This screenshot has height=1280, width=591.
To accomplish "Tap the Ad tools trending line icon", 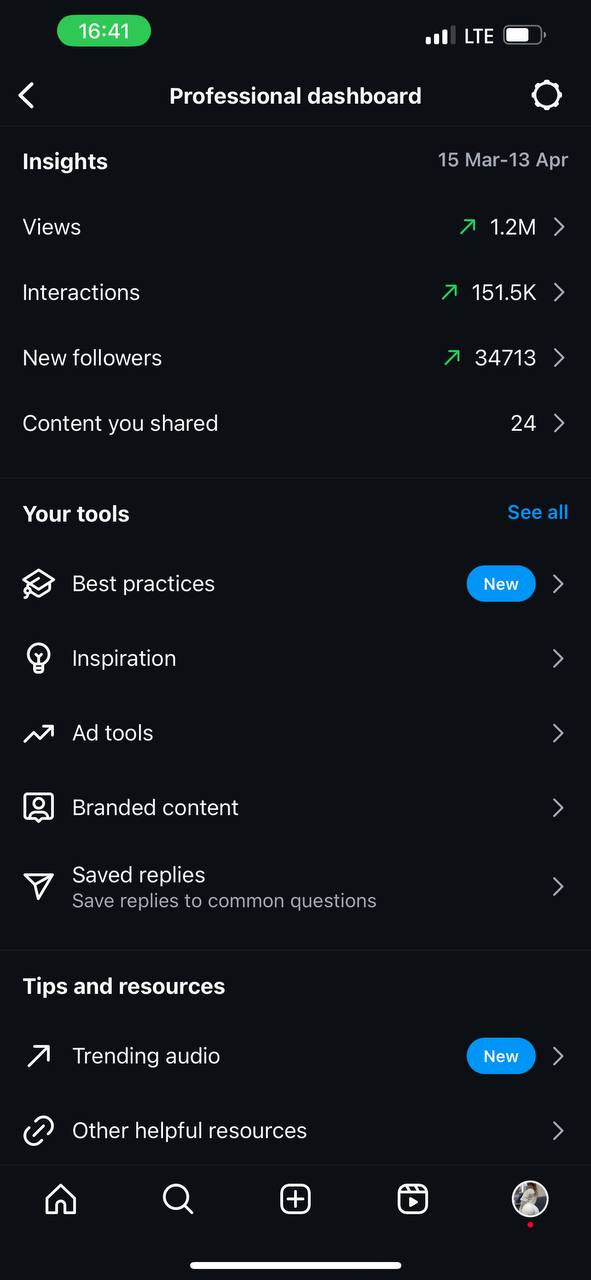I will coord(38,734).
